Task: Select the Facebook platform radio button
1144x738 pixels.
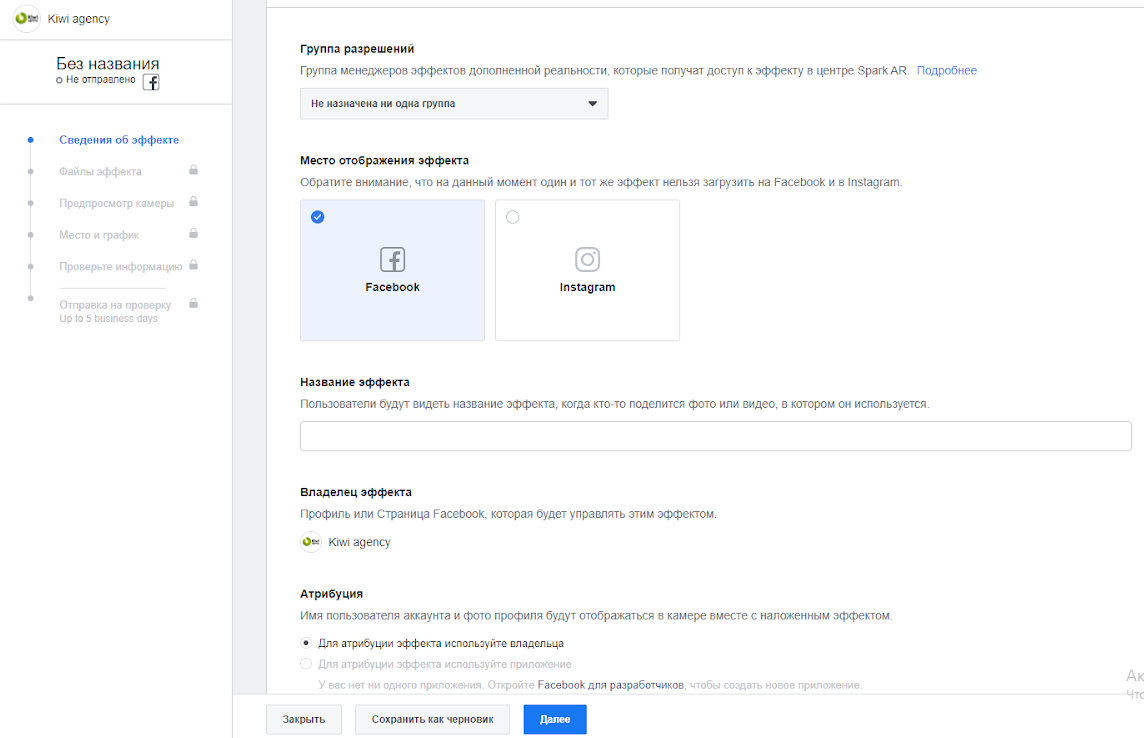Action: click(x=317, y=217)
